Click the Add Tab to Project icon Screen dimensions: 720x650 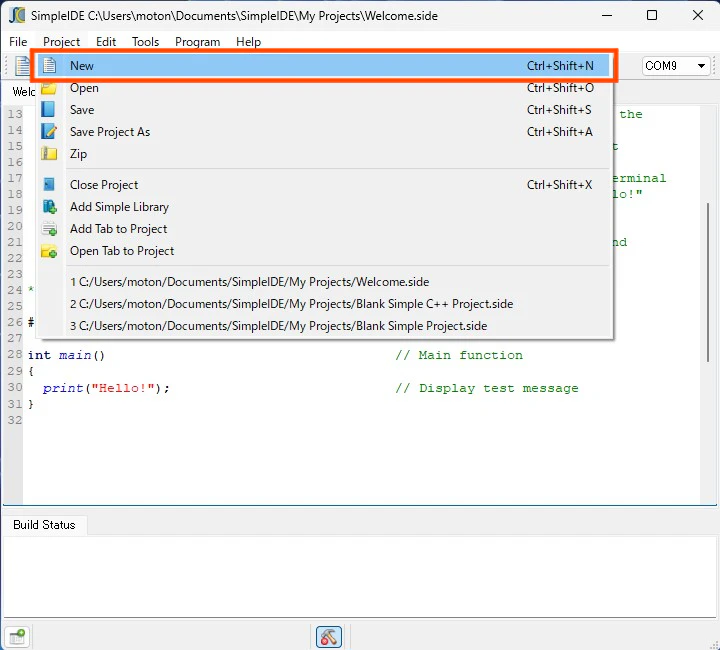(x=50, y=229)
